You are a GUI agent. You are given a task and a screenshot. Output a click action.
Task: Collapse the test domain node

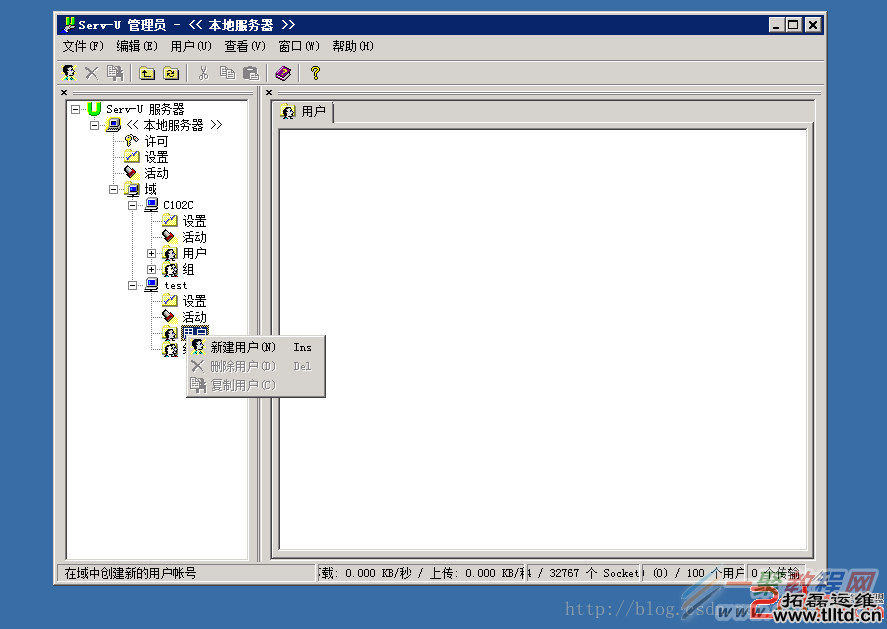click(x=133, y=285)
